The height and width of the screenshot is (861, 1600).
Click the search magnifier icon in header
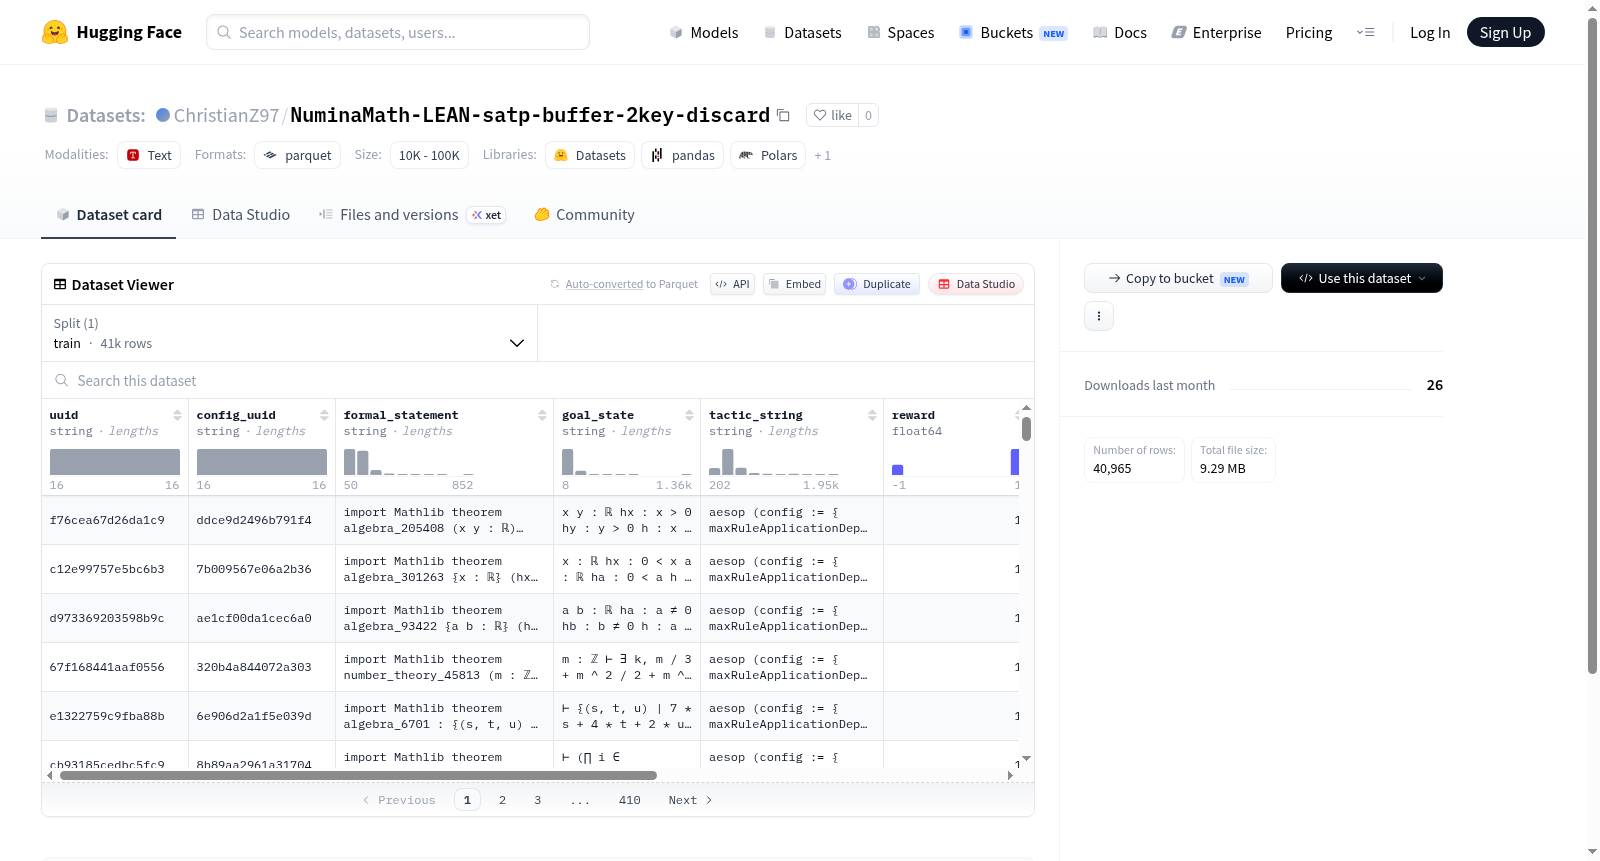[224, 32]
